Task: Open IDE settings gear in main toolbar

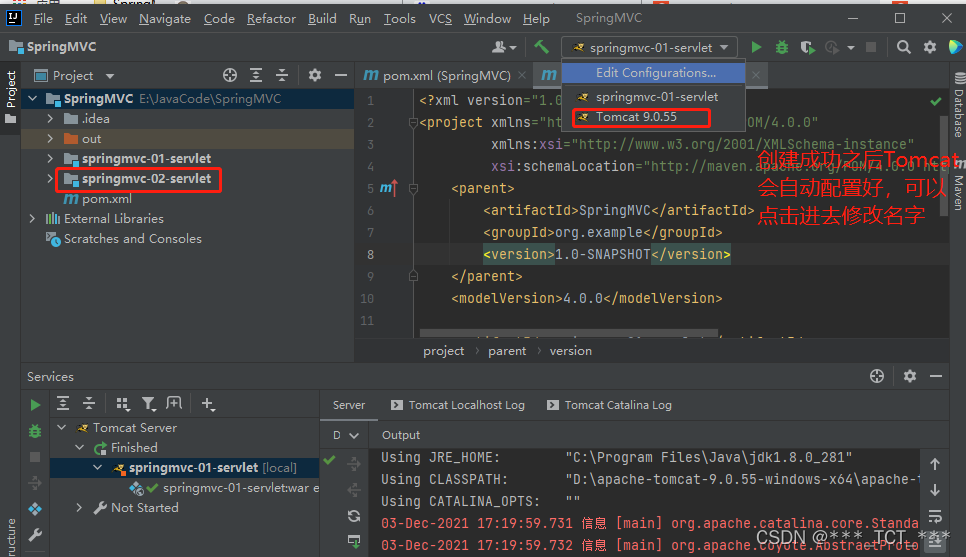Action: pos(930,47)
